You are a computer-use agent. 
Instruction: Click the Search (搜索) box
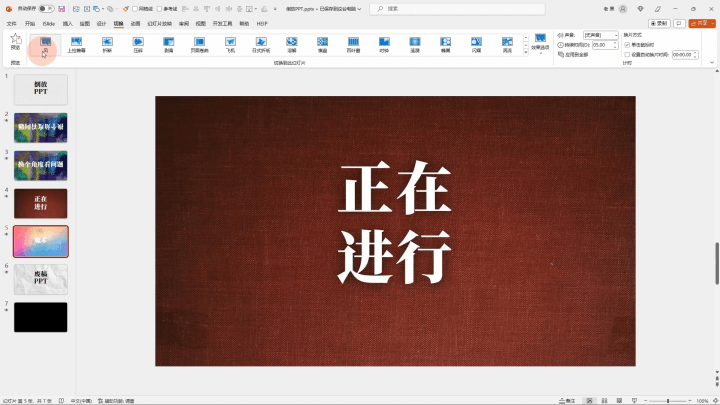point(457,9)
